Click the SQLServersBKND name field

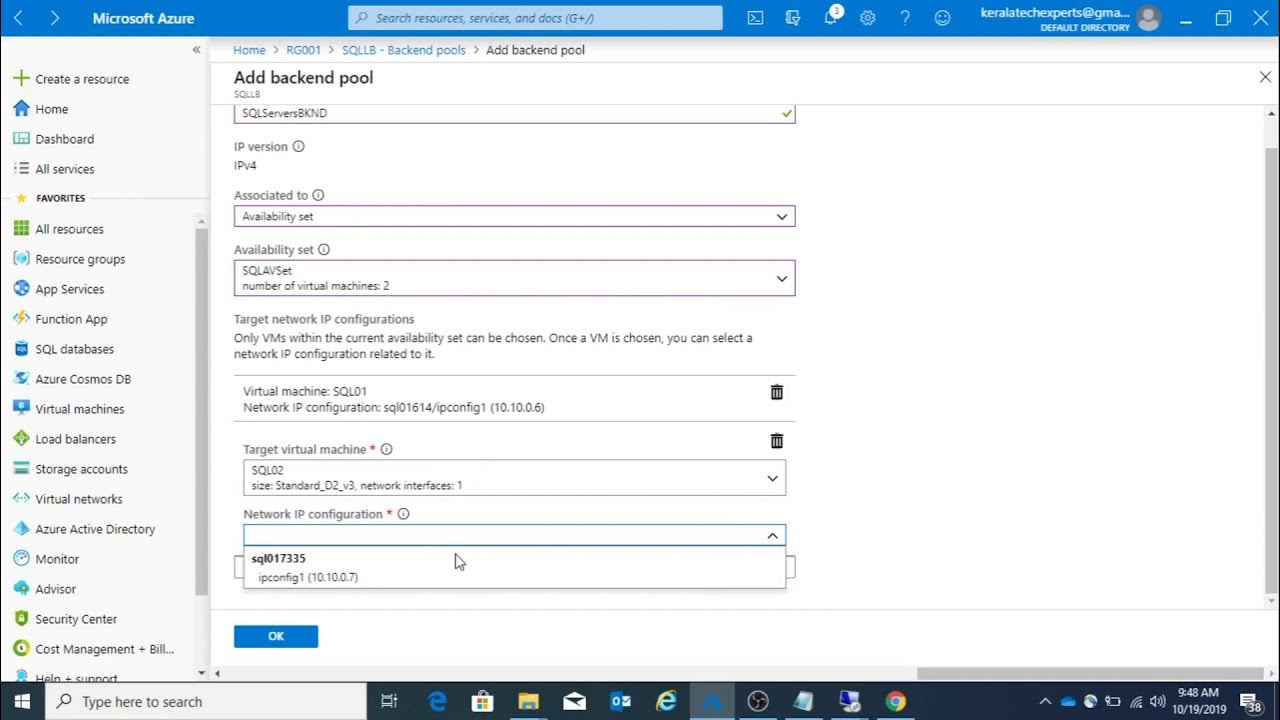click(514, 113)
